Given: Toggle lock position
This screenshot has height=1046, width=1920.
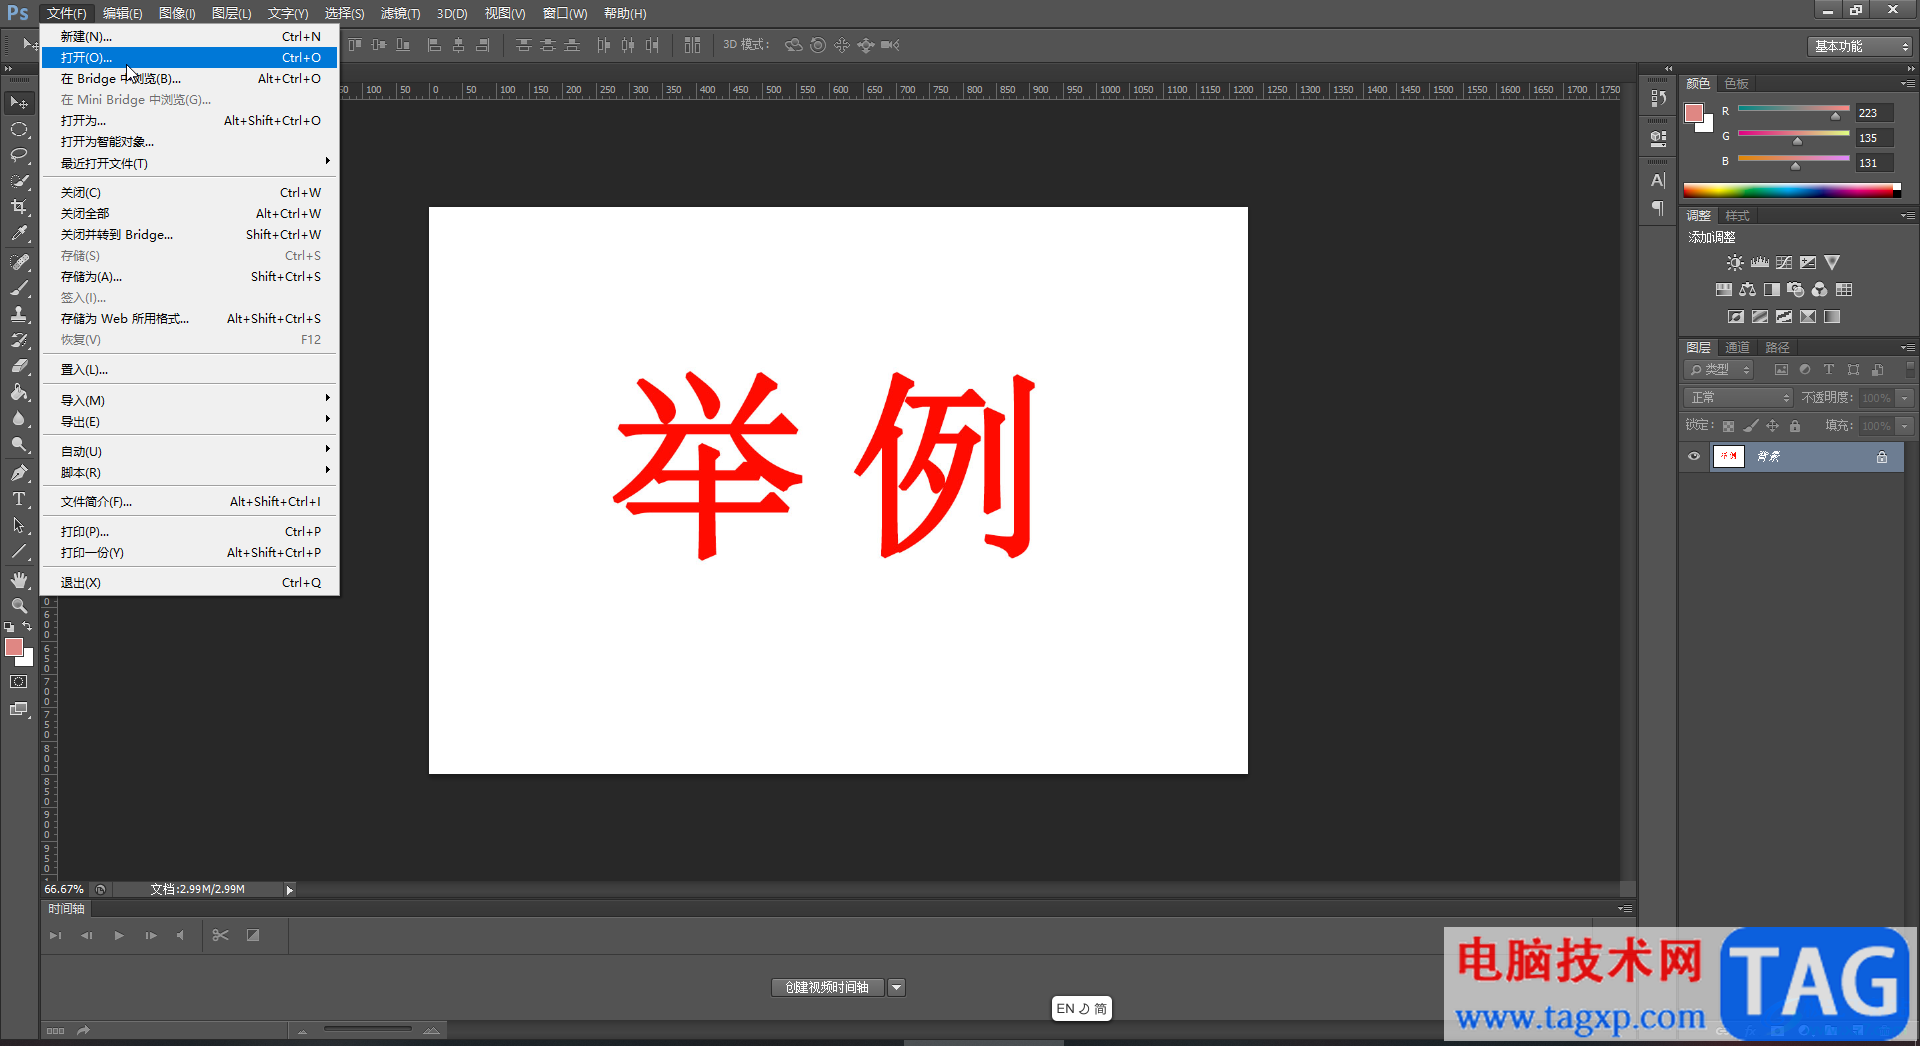Looking at the screenshot, I should 1772,426.
